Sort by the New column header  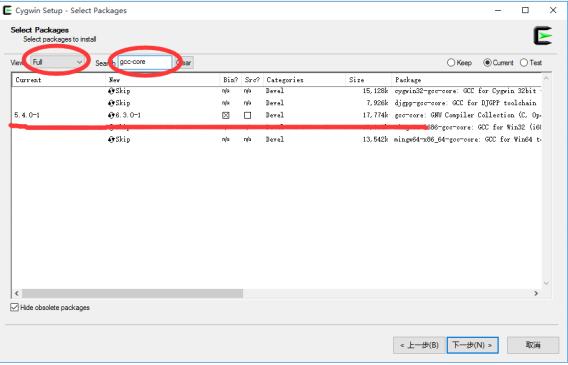coord(163,80)
